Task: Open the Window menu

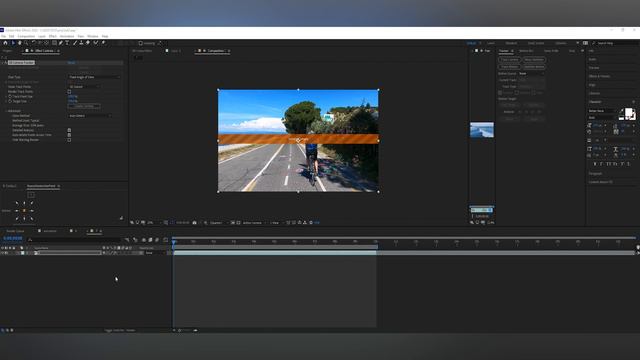Action: coord(93,36)
